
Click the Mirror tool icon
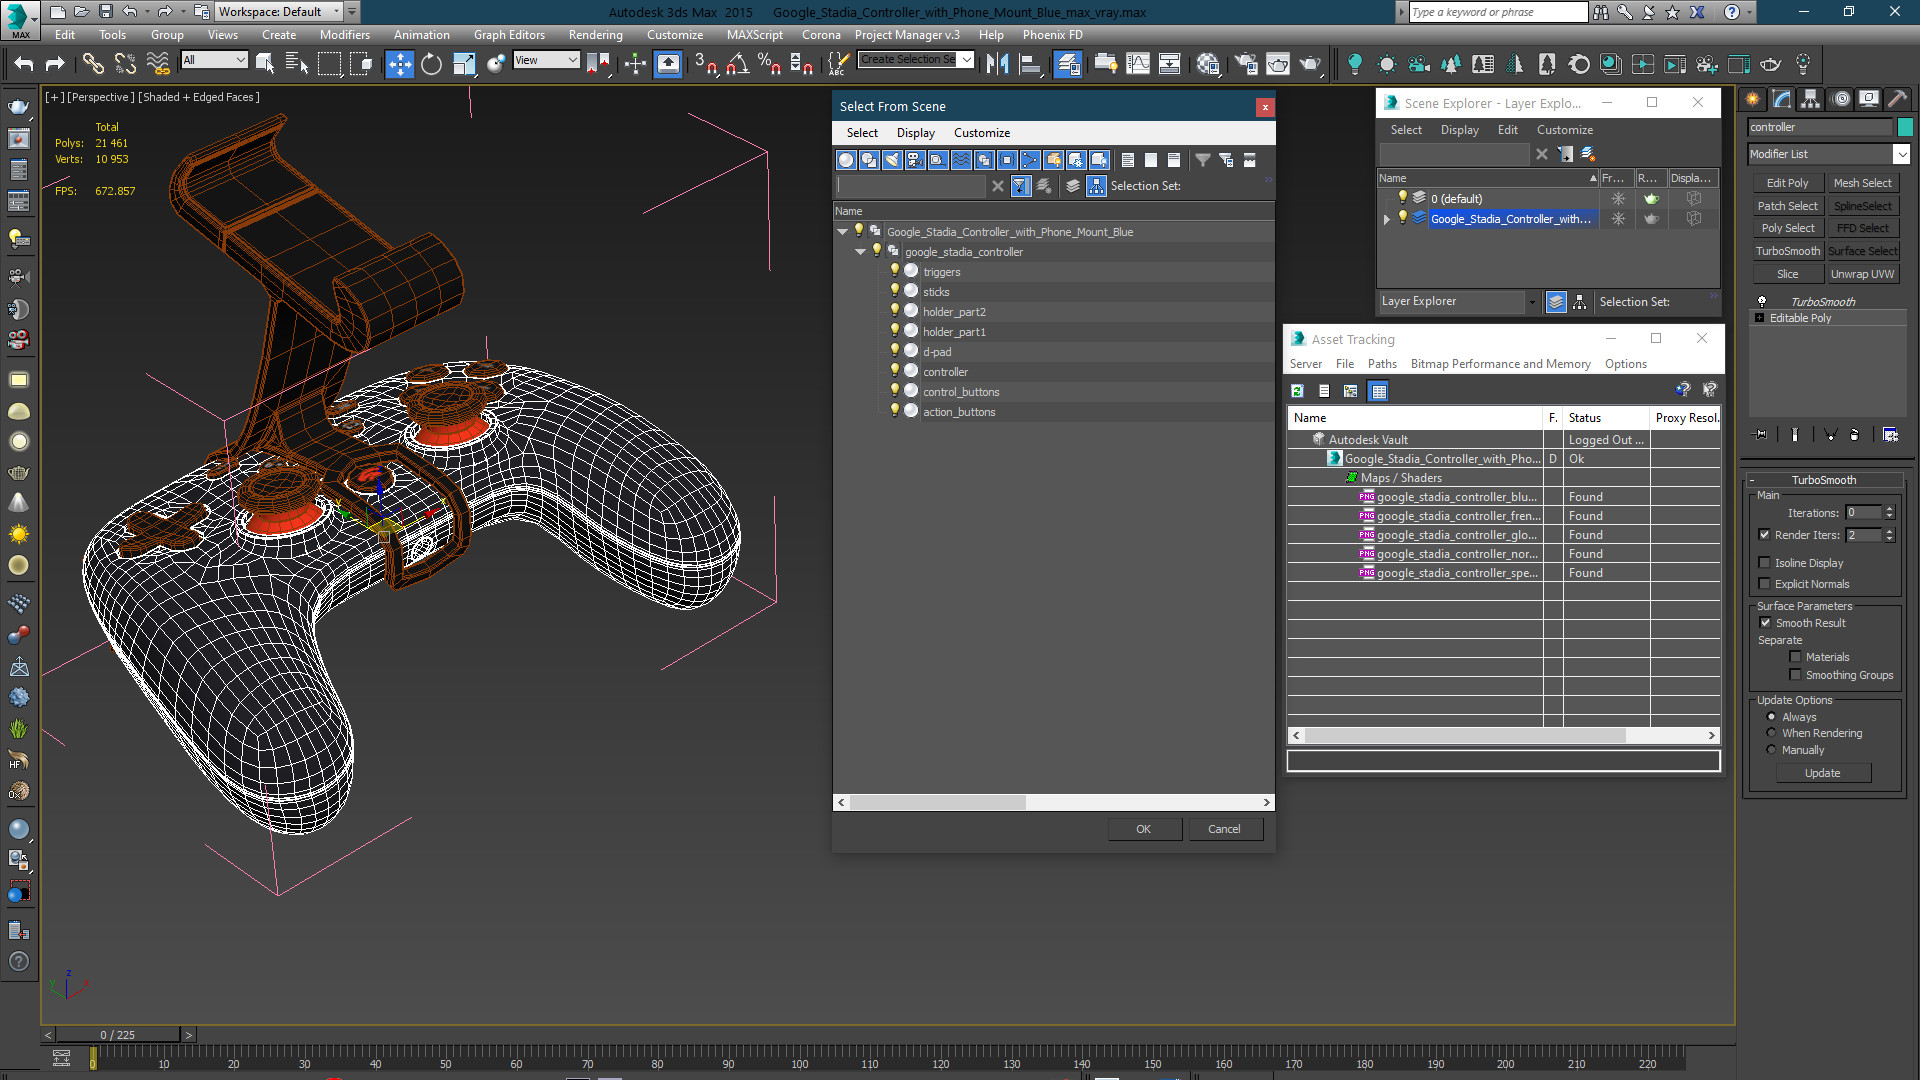click(x=997, y=64)
